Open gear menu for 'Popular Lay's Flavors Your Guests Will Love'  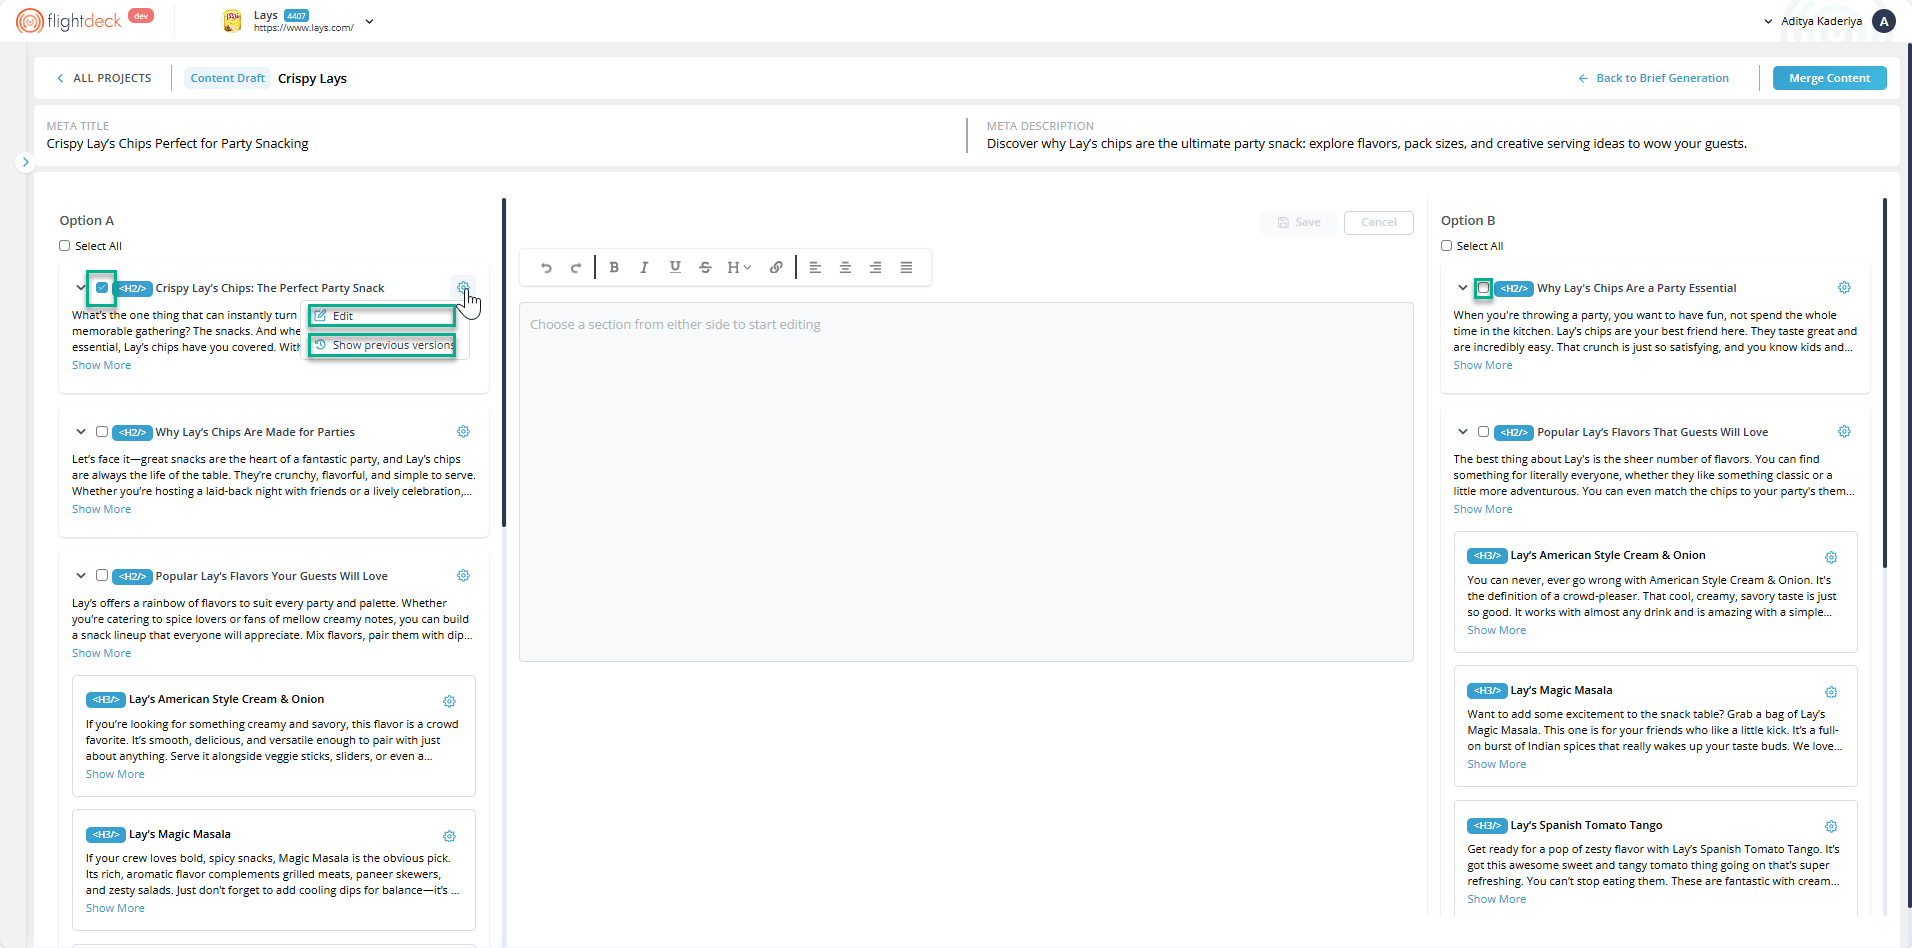point(463,576)
